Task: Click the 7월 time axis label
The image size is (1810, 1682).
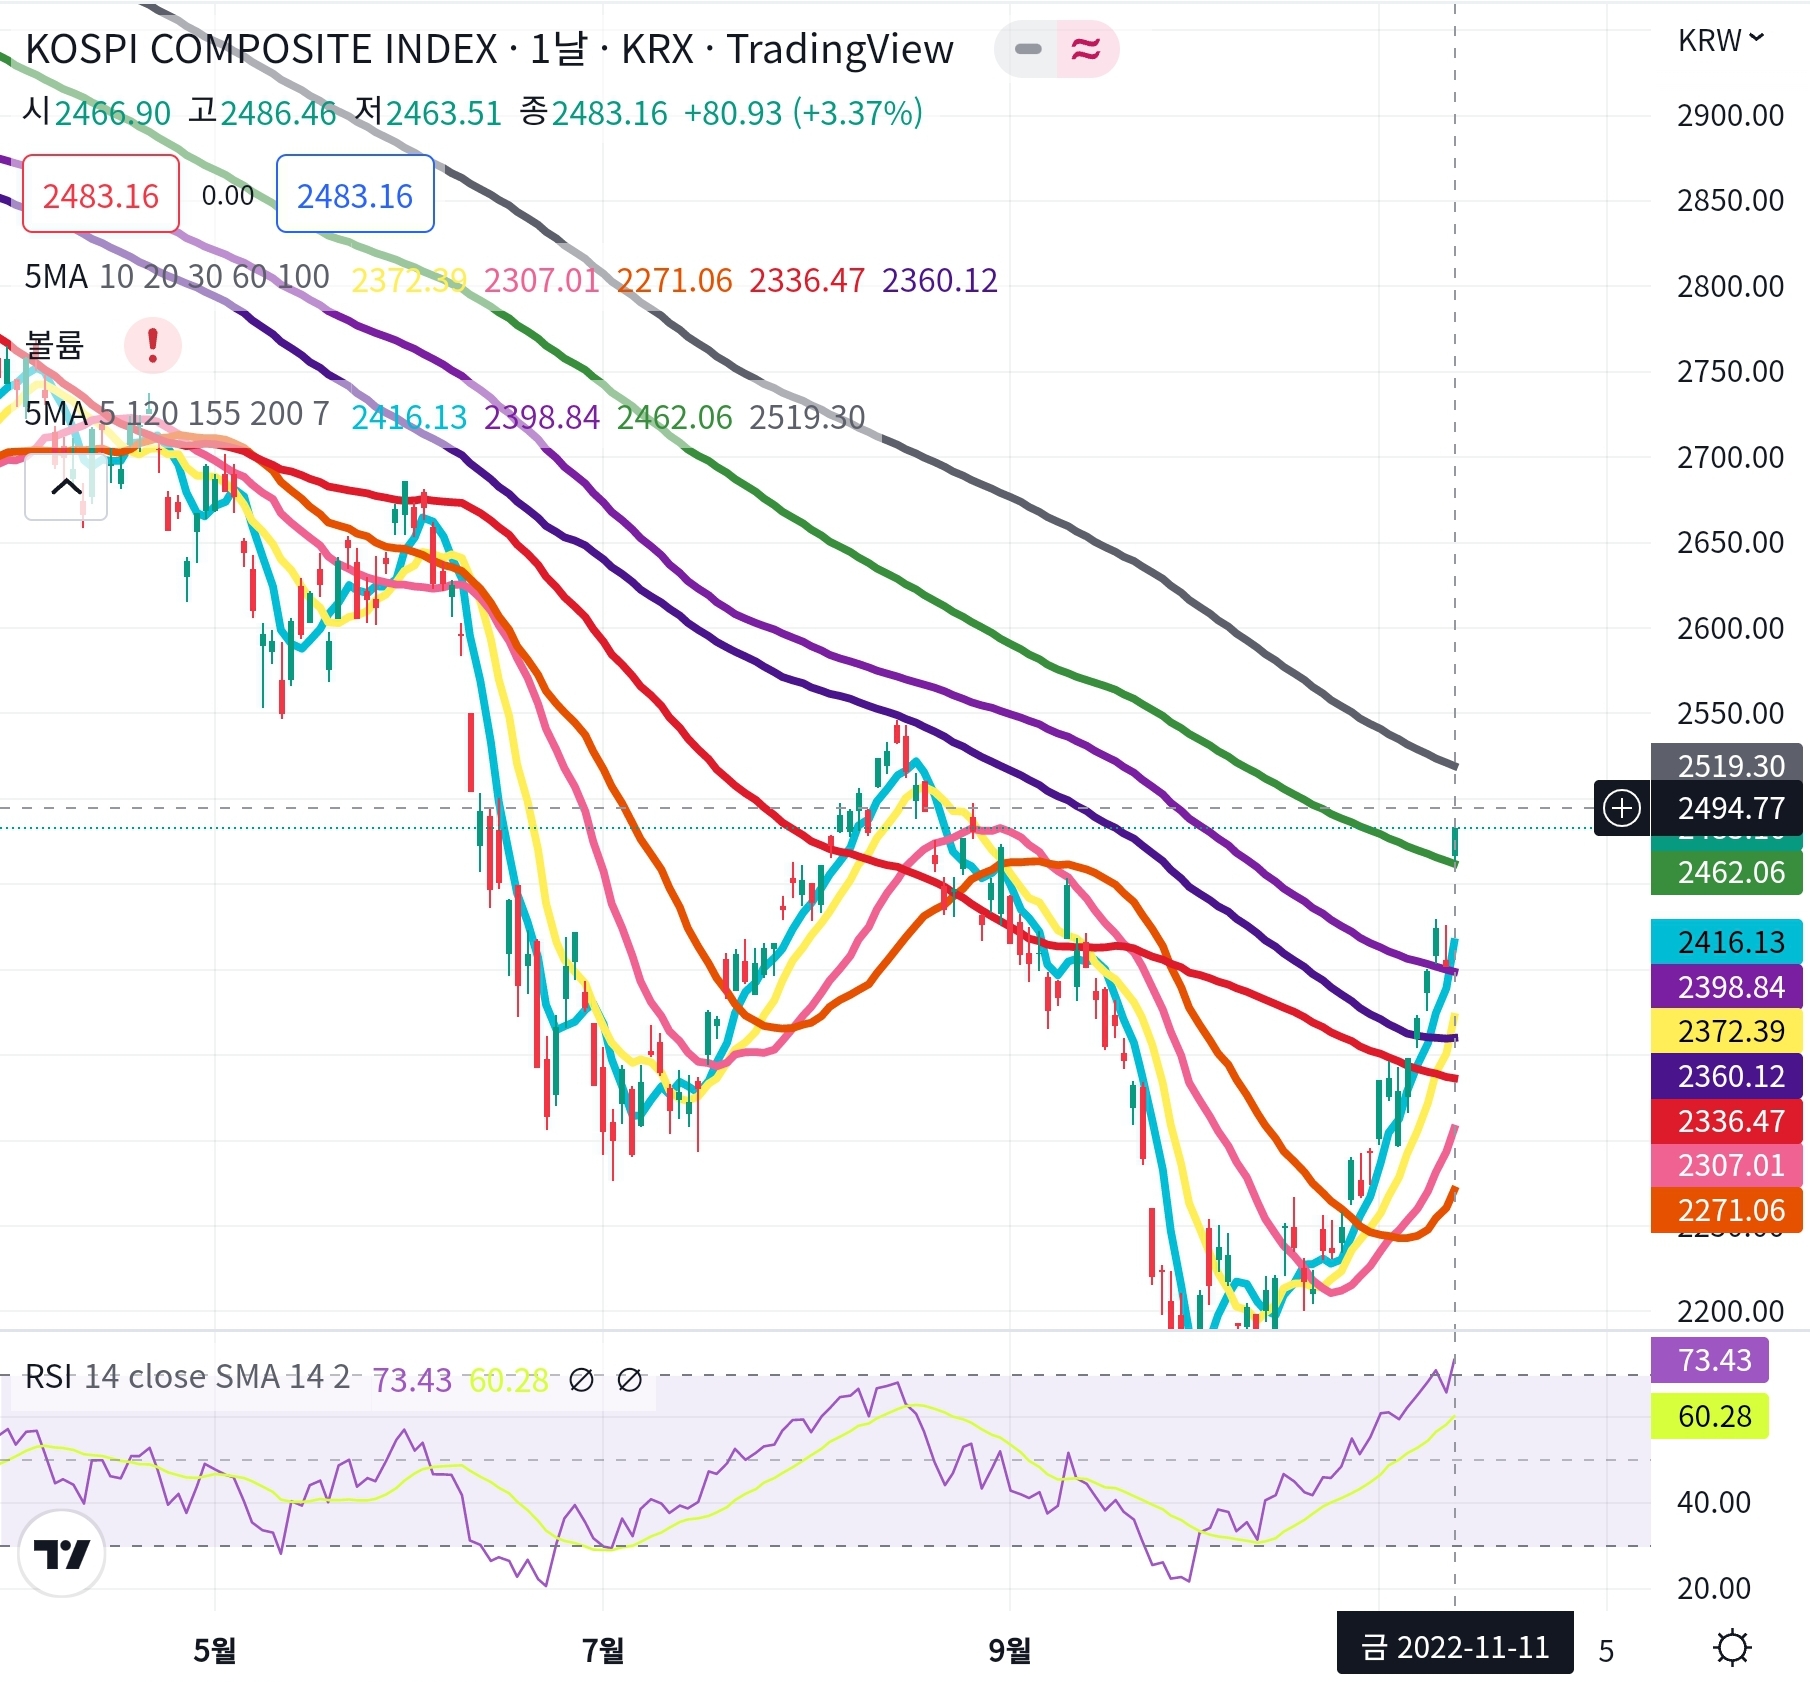Action: 603,1649
